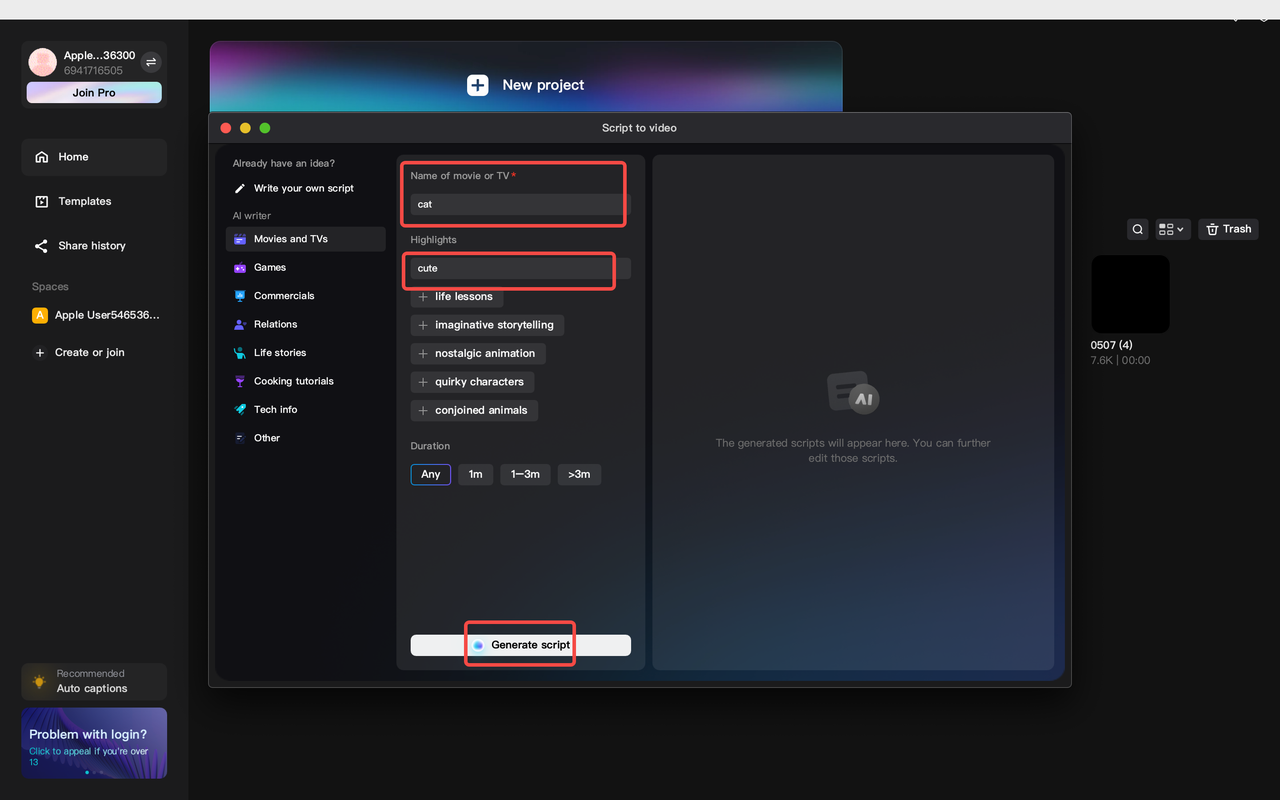Open the Auto captions recommendation banner
1280x800 pixels.
pos(93,681)
